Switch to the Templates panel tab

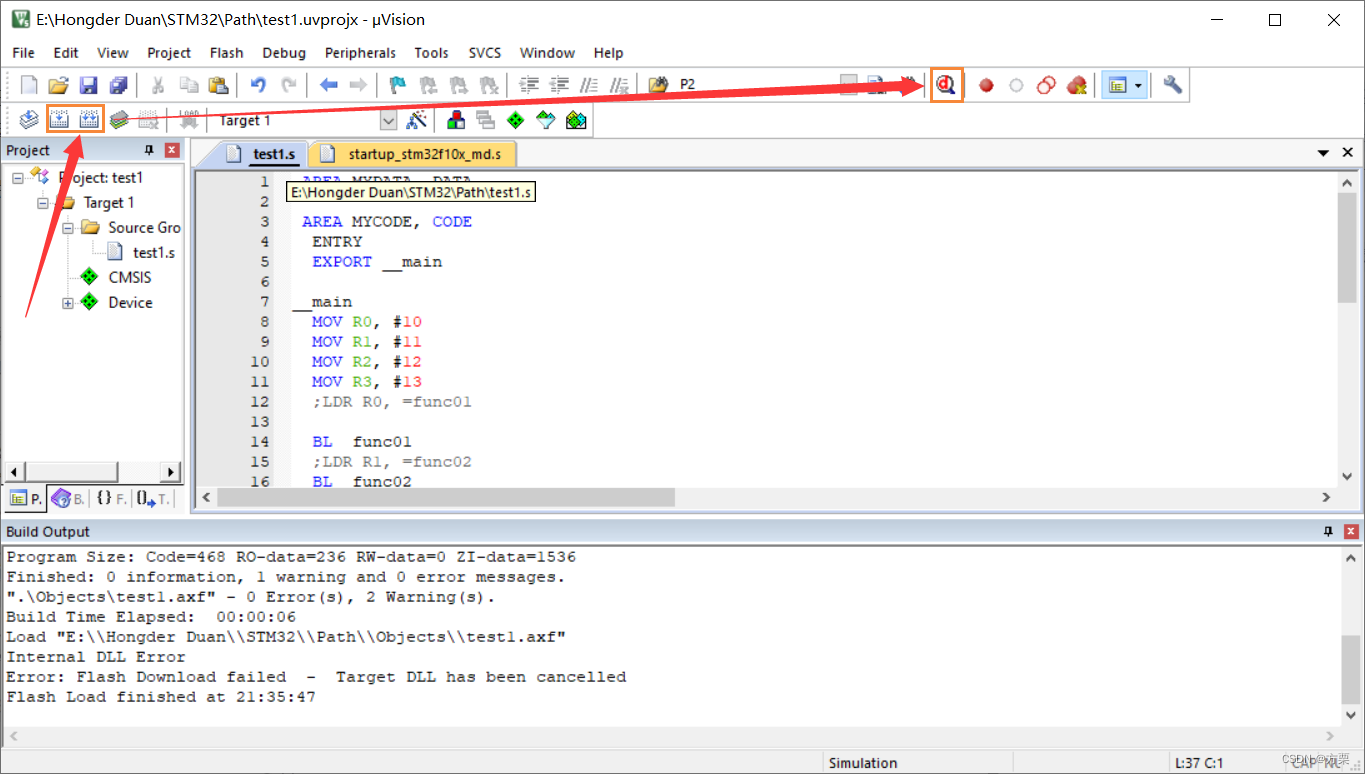coord(153,498)
